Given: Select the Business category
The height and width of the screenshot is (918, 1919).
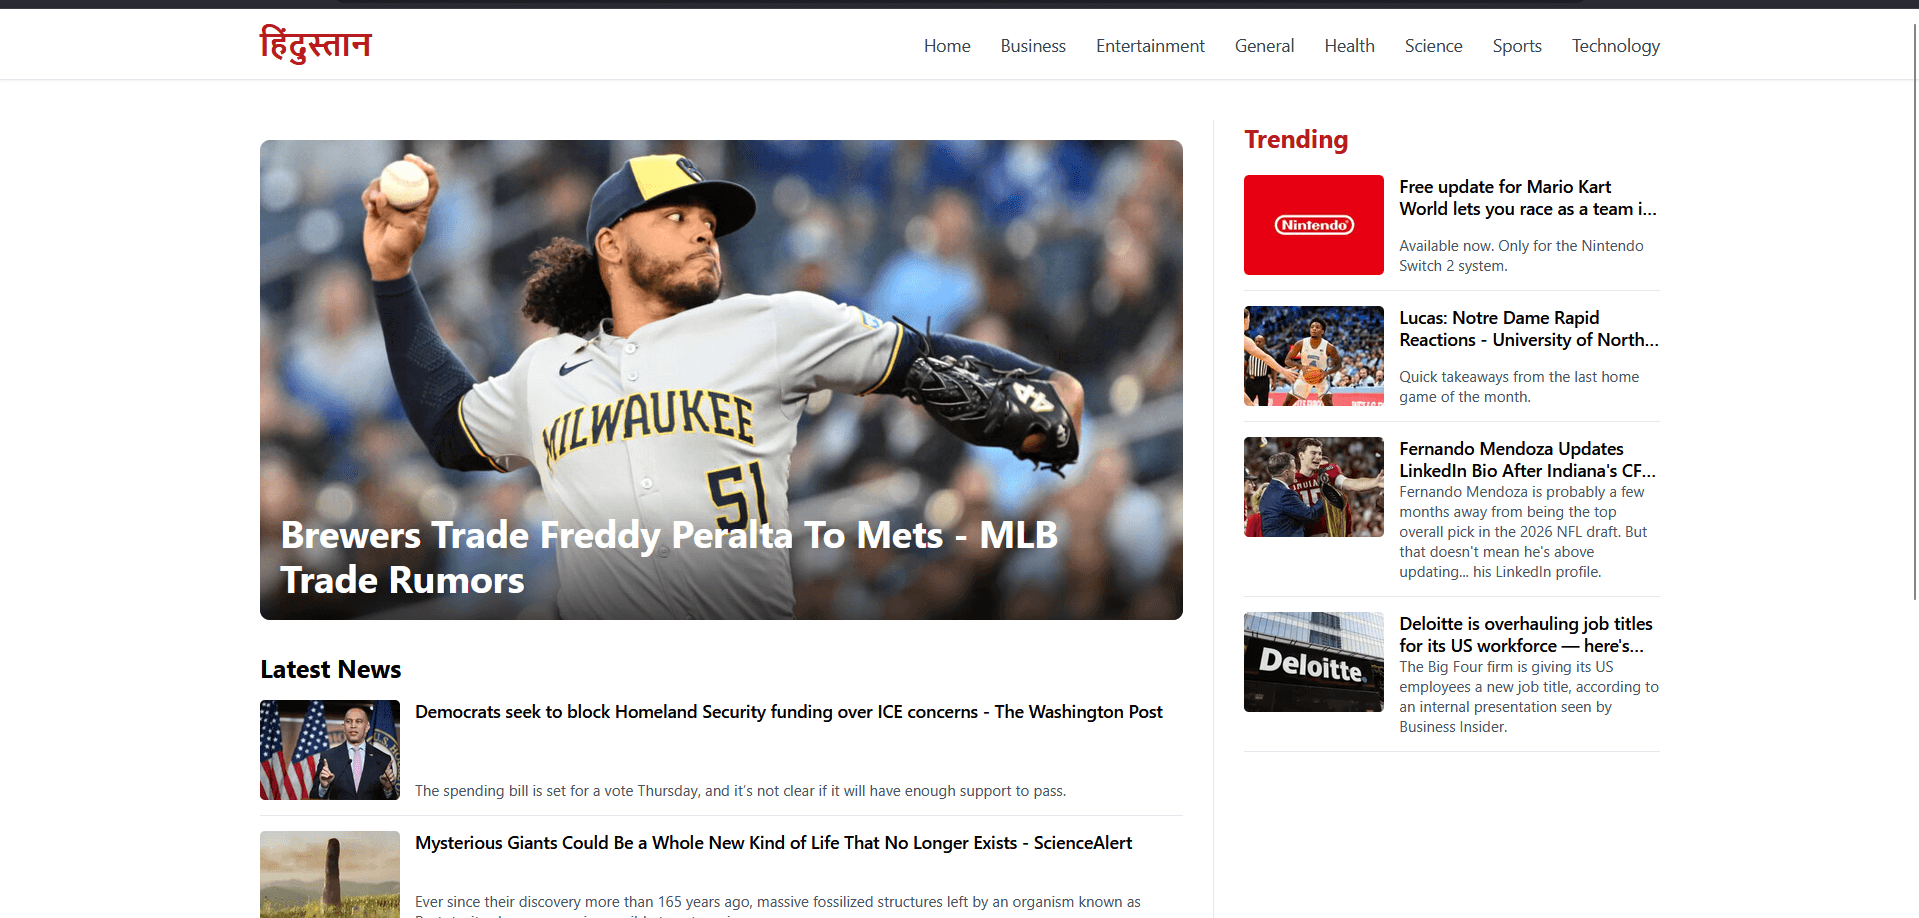Looking at the screenshot, I should coord(1033,46).
